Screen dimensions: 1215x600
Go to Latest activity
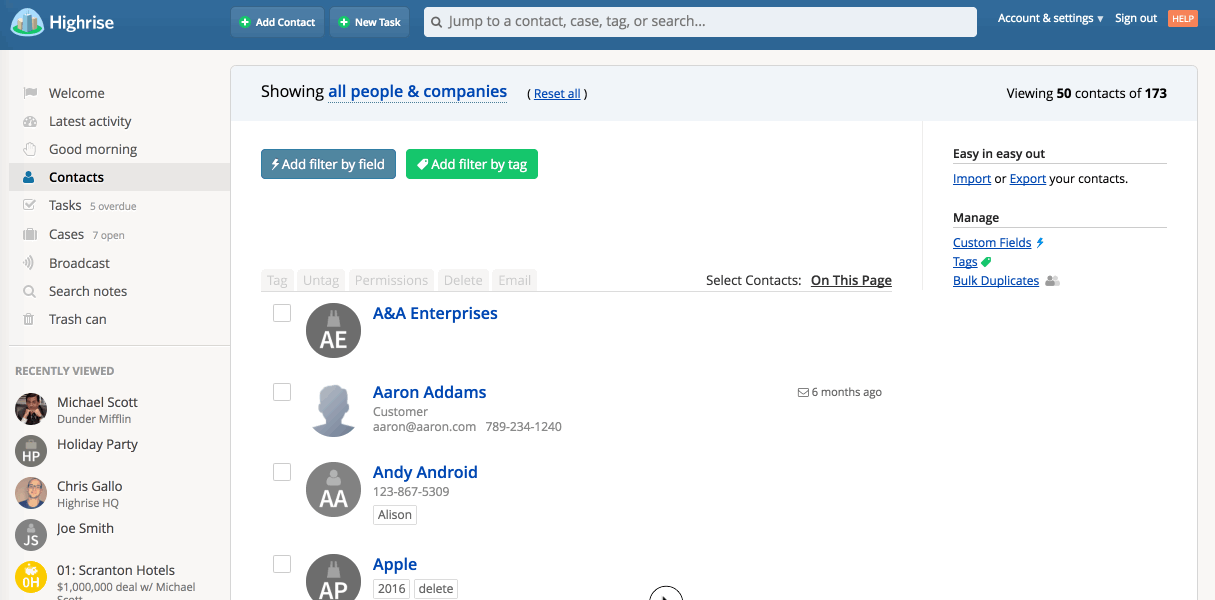coord(90,121)
